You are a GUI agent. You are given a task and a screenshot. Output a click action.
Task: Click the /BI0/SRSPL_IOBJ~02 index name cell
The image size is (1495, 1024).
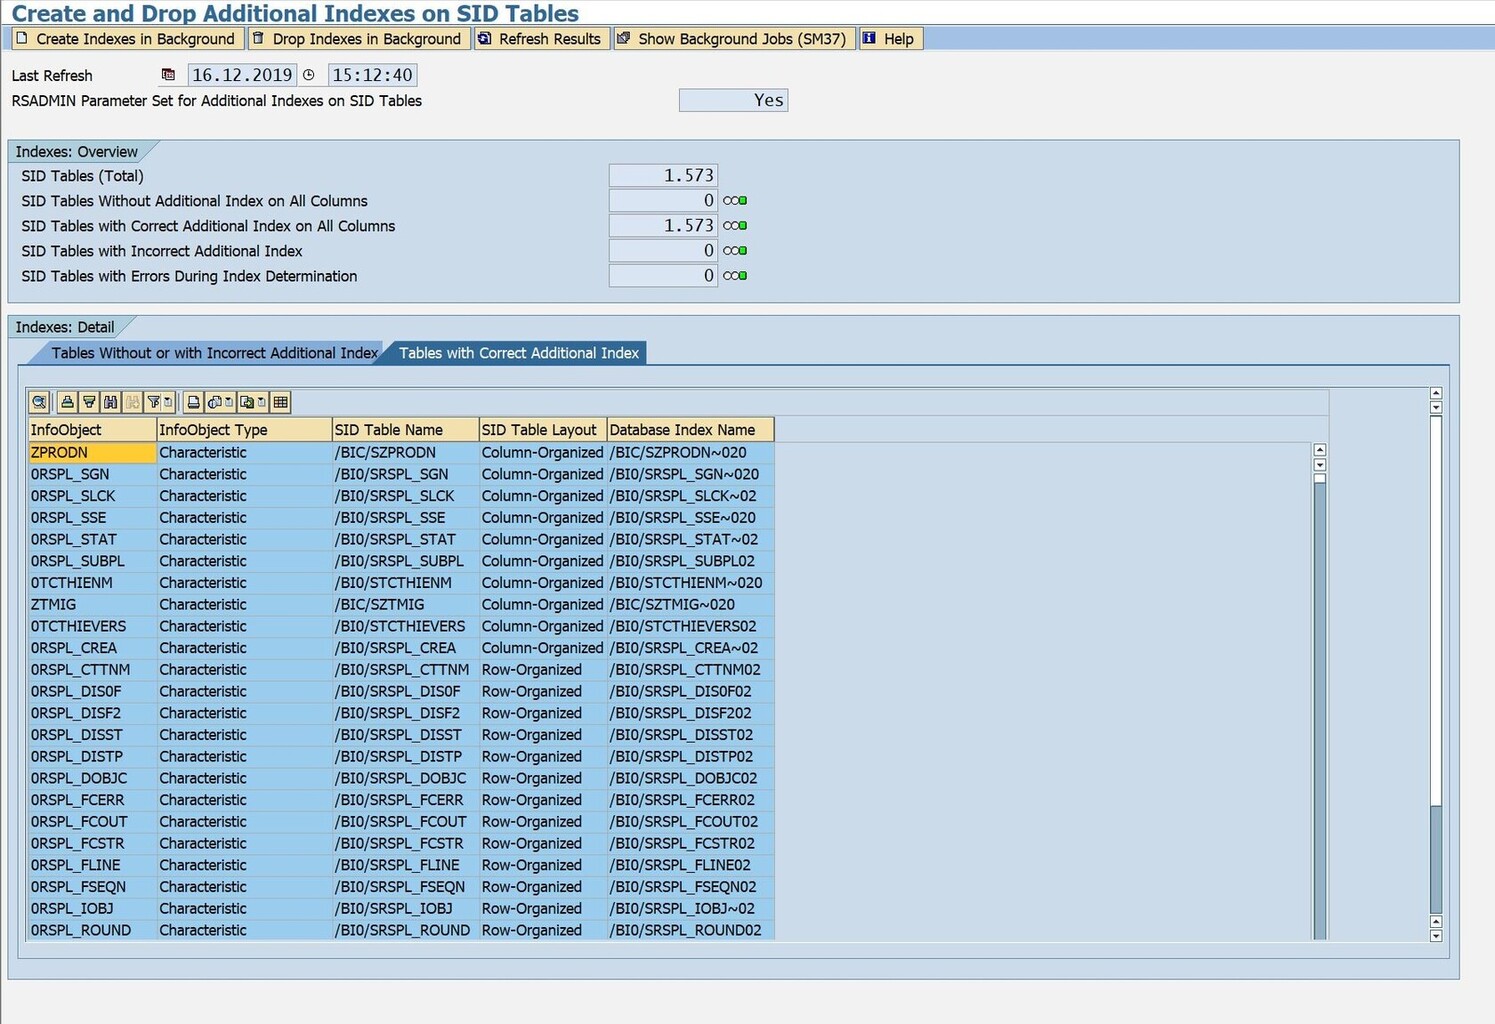(690, 909)
